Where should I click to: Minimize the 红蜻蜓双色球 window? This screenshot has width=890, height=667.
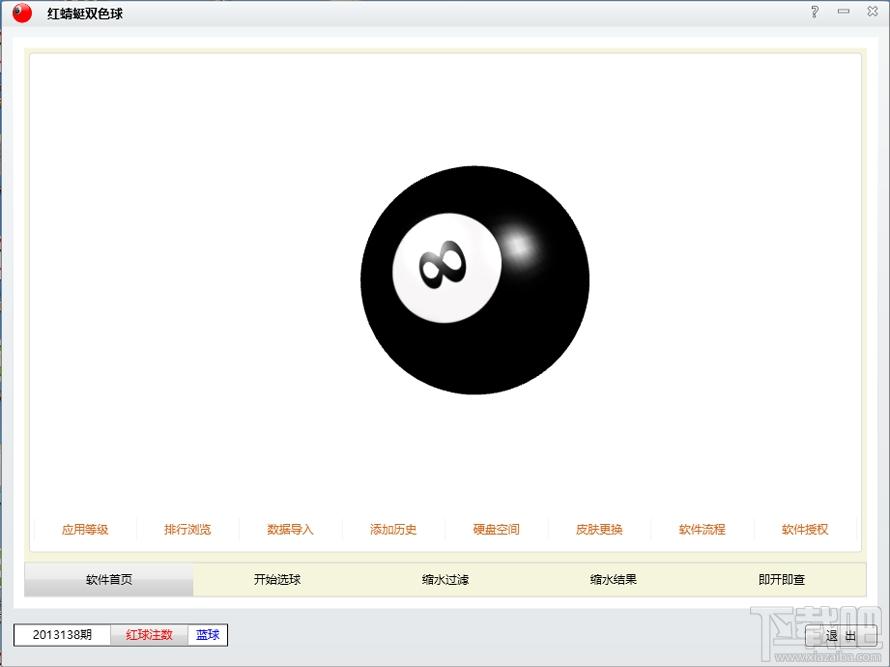point(843,11)
